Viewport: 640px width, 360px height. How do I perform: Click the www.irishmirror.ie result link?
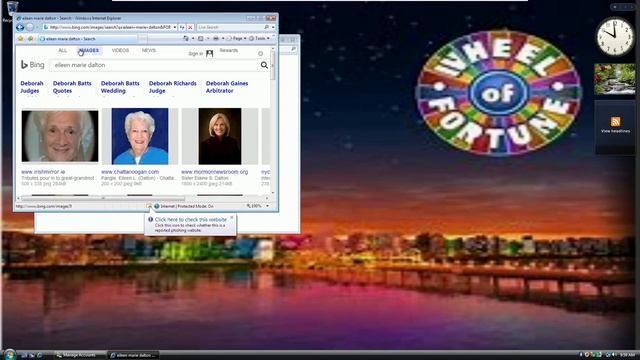pos(43,172)
